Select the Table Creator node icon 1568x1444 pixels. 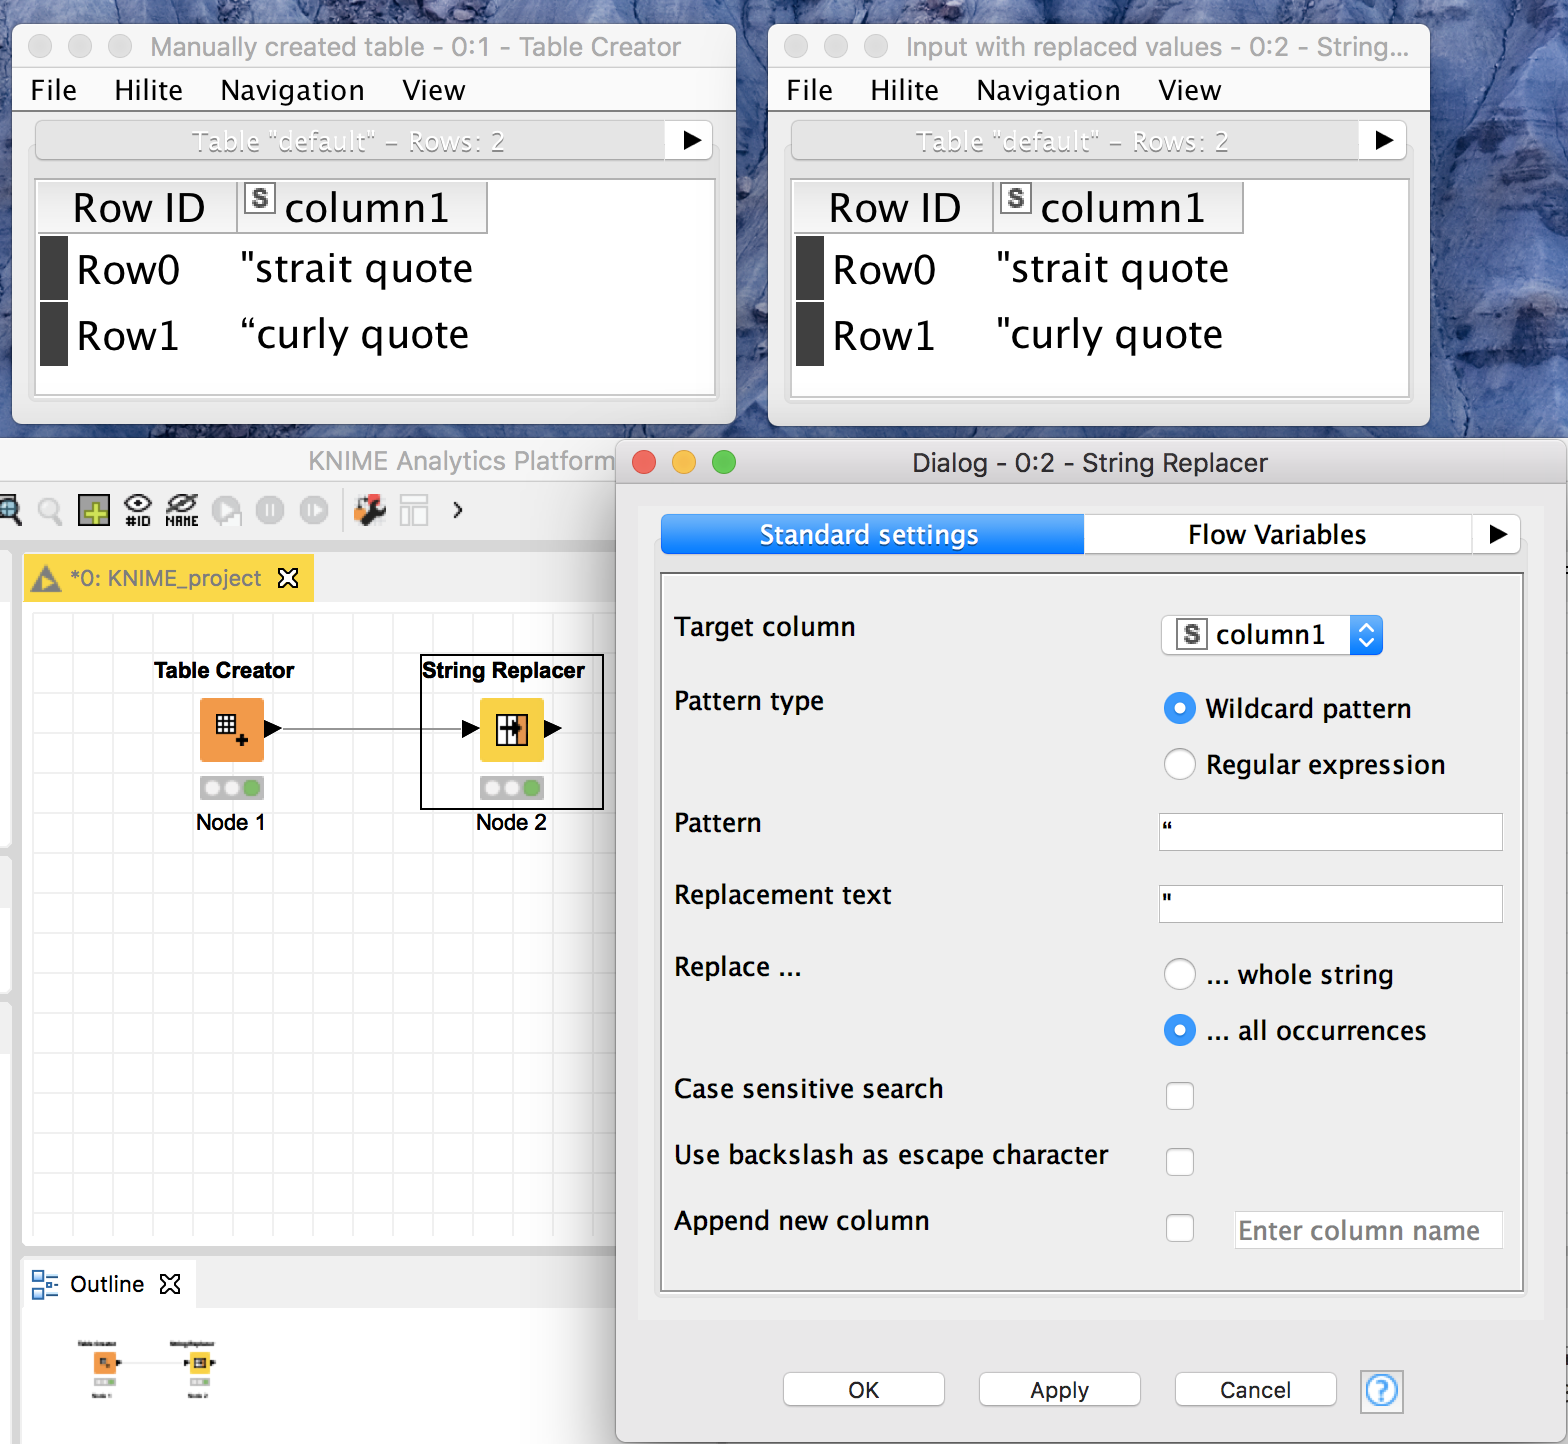pyautogui.click(x=232, y=730)
